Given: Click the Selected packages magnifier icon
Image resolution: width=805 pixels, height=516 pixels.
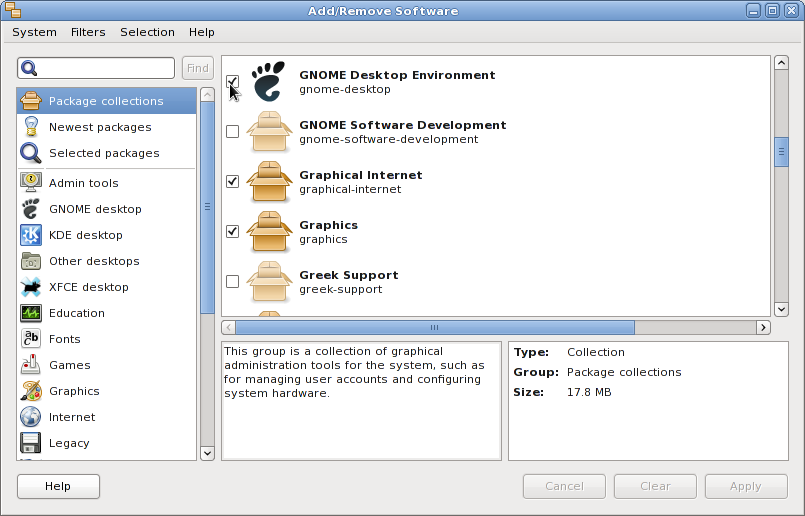Looking at the screenshot, I should (31, 153).
